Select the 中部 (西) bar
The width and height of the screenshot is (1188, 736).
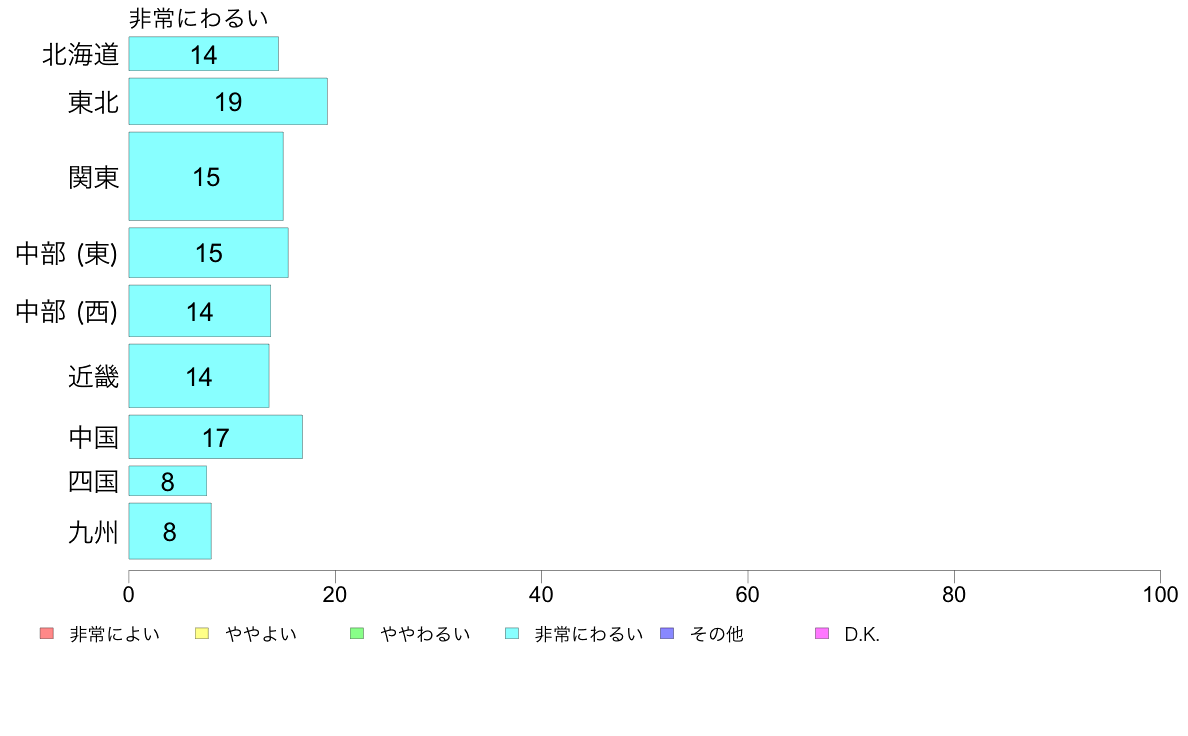tap(200, 312)
